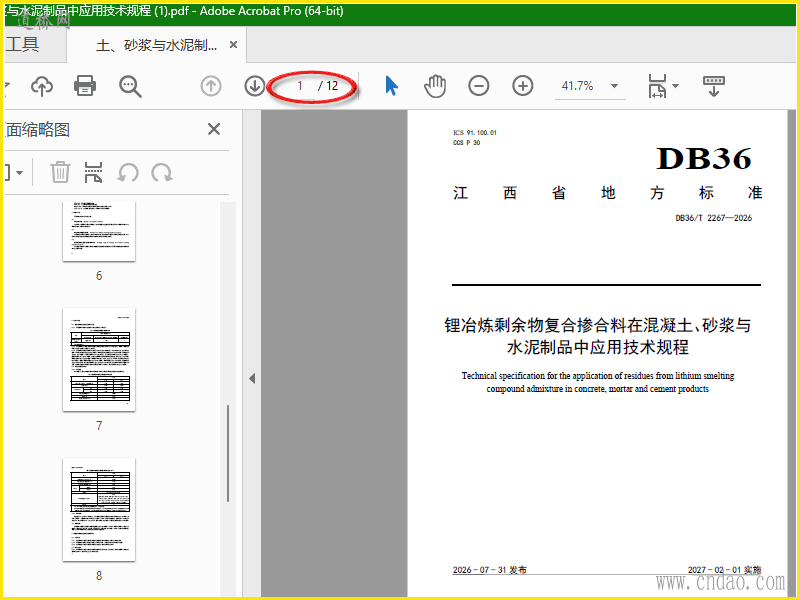
Task: Select the arrow selection tool
Action: pos(391,86)
